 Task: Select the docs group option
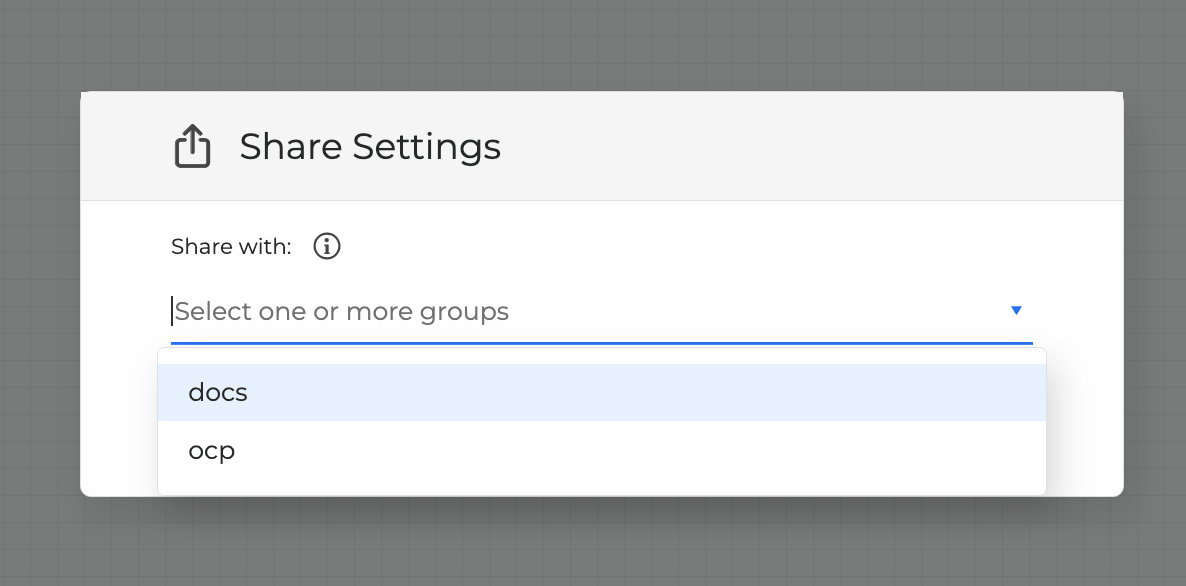click(218, 393)
